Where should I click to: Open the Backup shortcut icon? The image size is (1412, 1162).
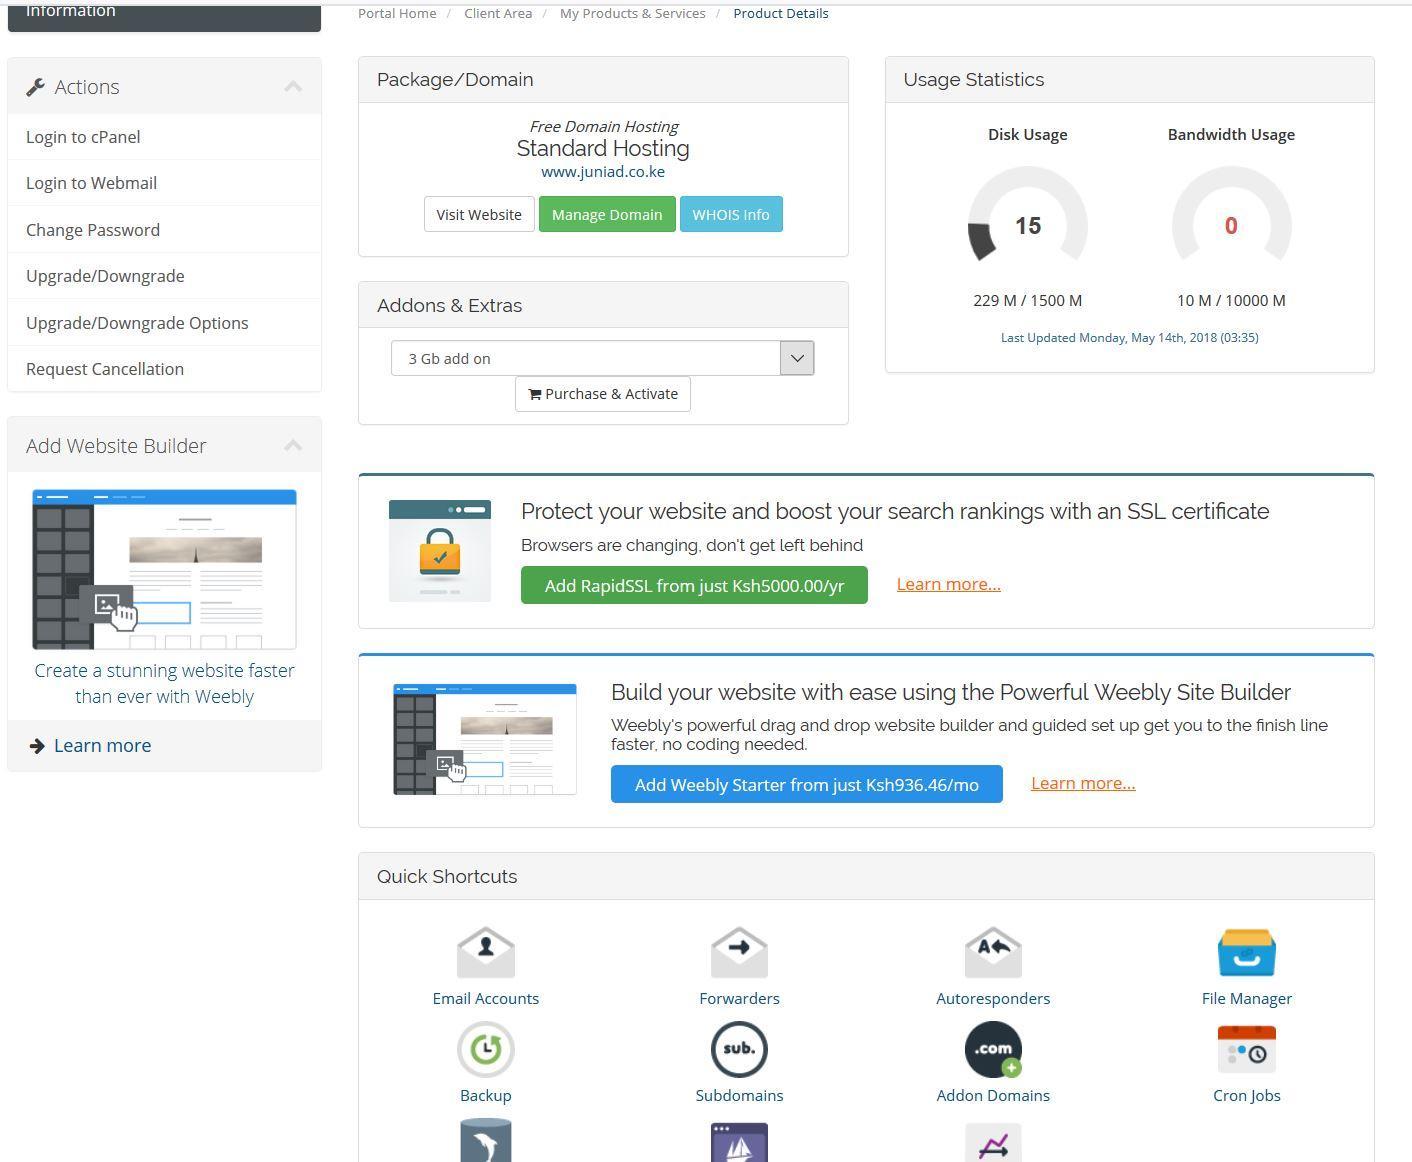pos(485,1050)
